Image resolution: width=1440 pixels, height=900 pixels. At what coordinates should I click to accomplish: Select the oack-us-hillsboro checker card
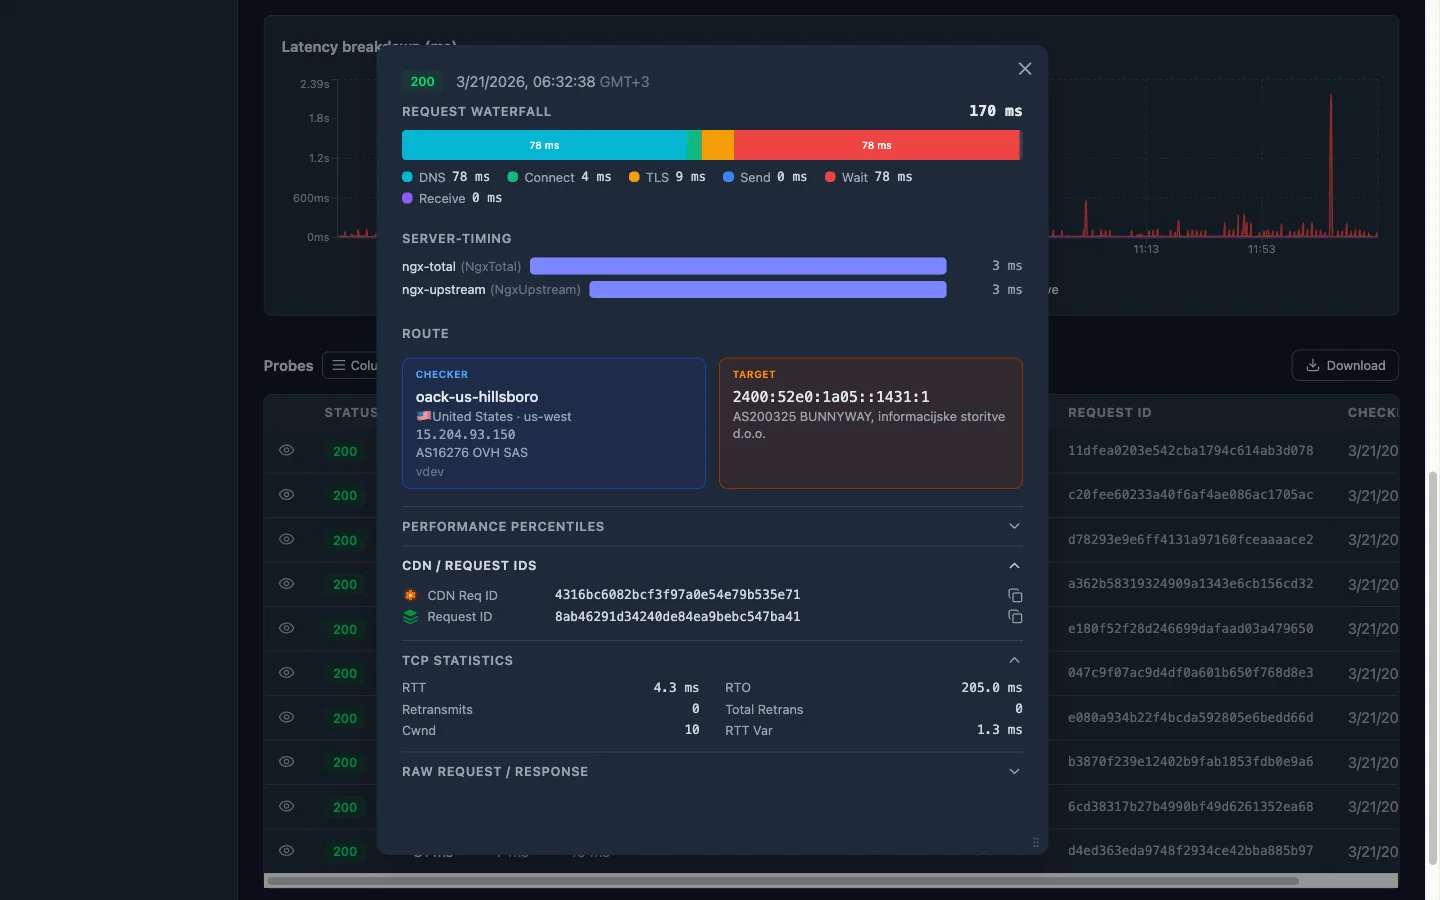[x=553, y=423]
